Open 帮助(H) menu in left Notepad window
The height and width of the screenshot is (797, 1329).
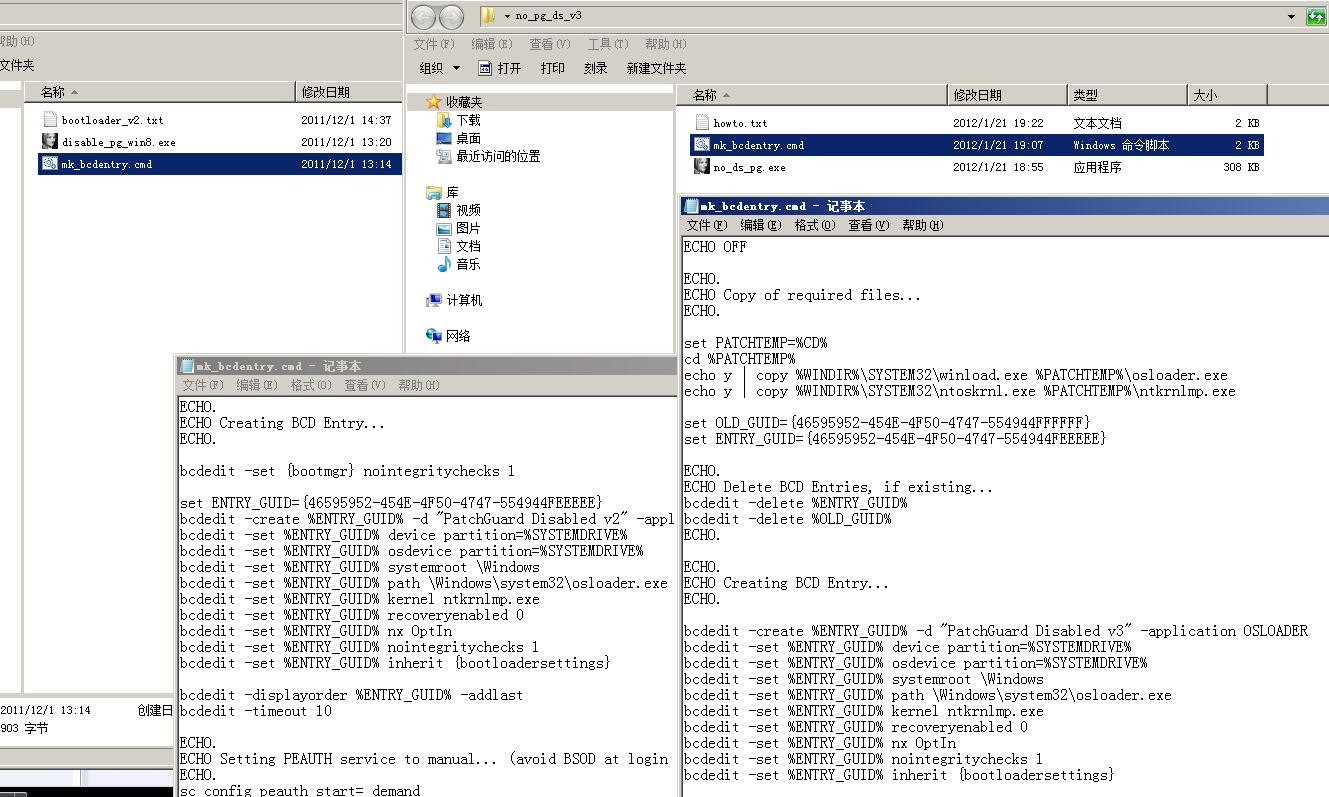tap(418, 385)
